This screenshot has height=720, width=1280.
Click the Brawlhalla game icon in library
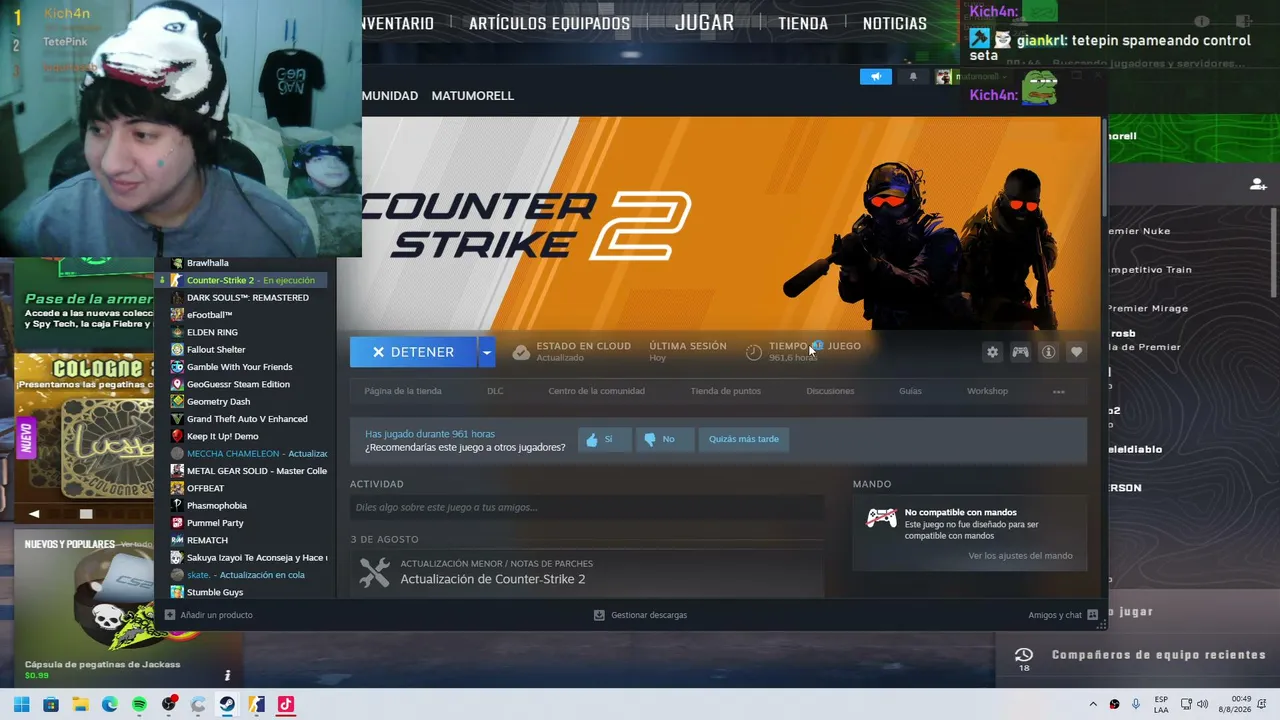(x=177, y=263)
